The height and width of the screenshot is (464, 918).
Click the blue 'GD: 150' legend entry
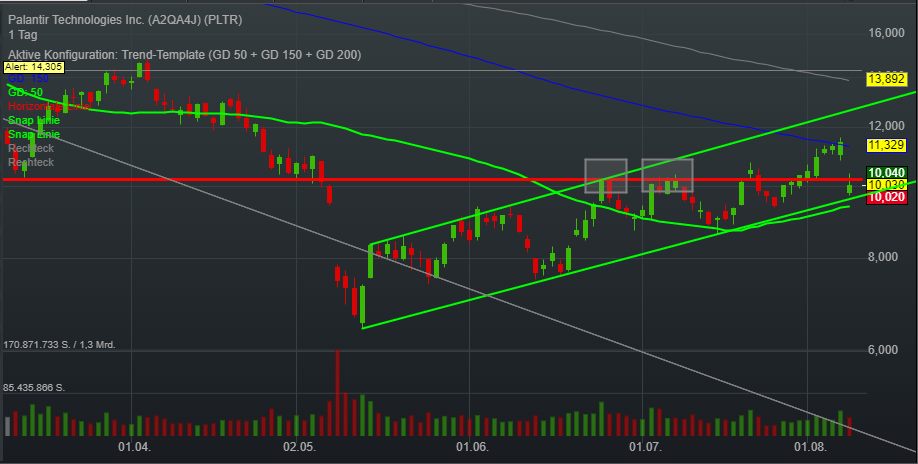click(28, 78)
